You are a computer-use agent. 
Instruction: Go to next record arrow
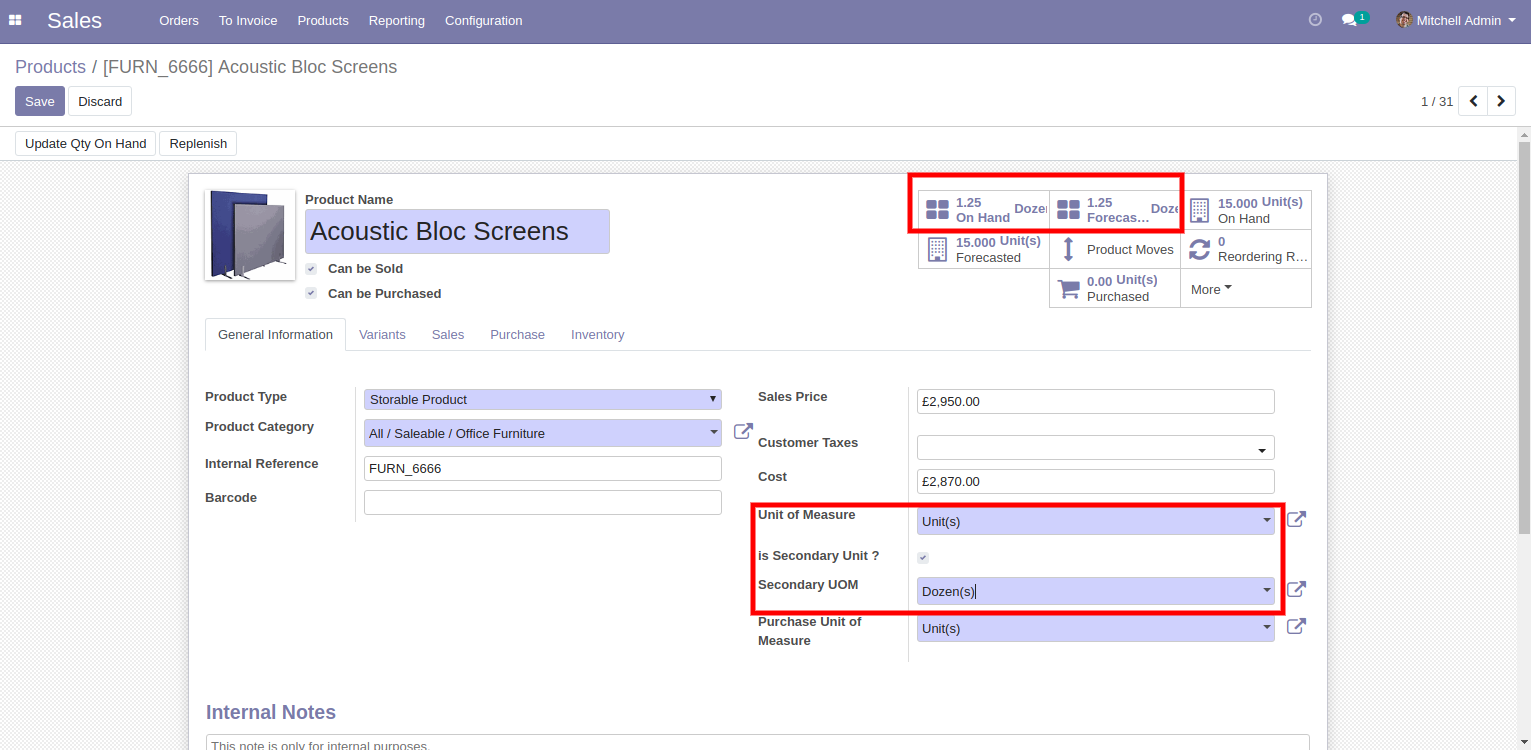pyautogui.click(x=1501, y=101)
